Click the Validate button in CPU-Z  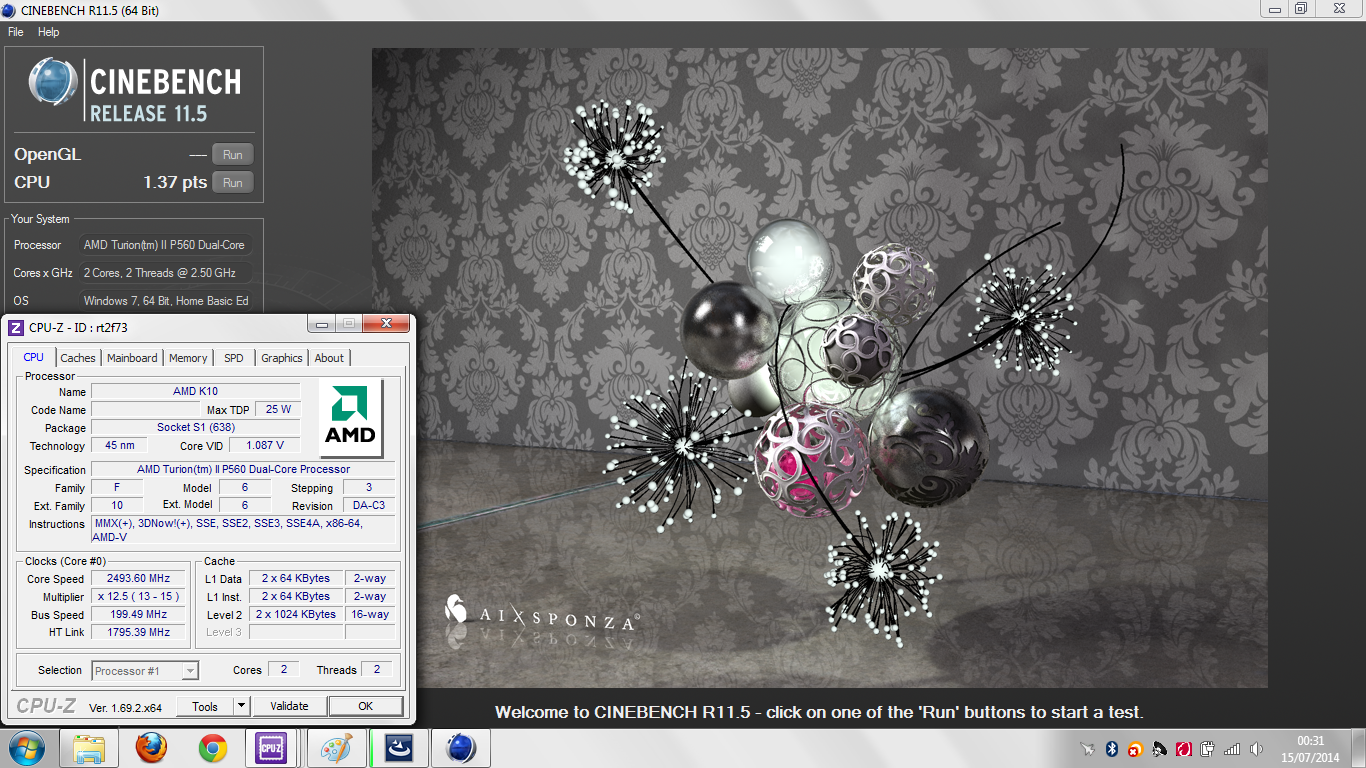pos(289,706)
